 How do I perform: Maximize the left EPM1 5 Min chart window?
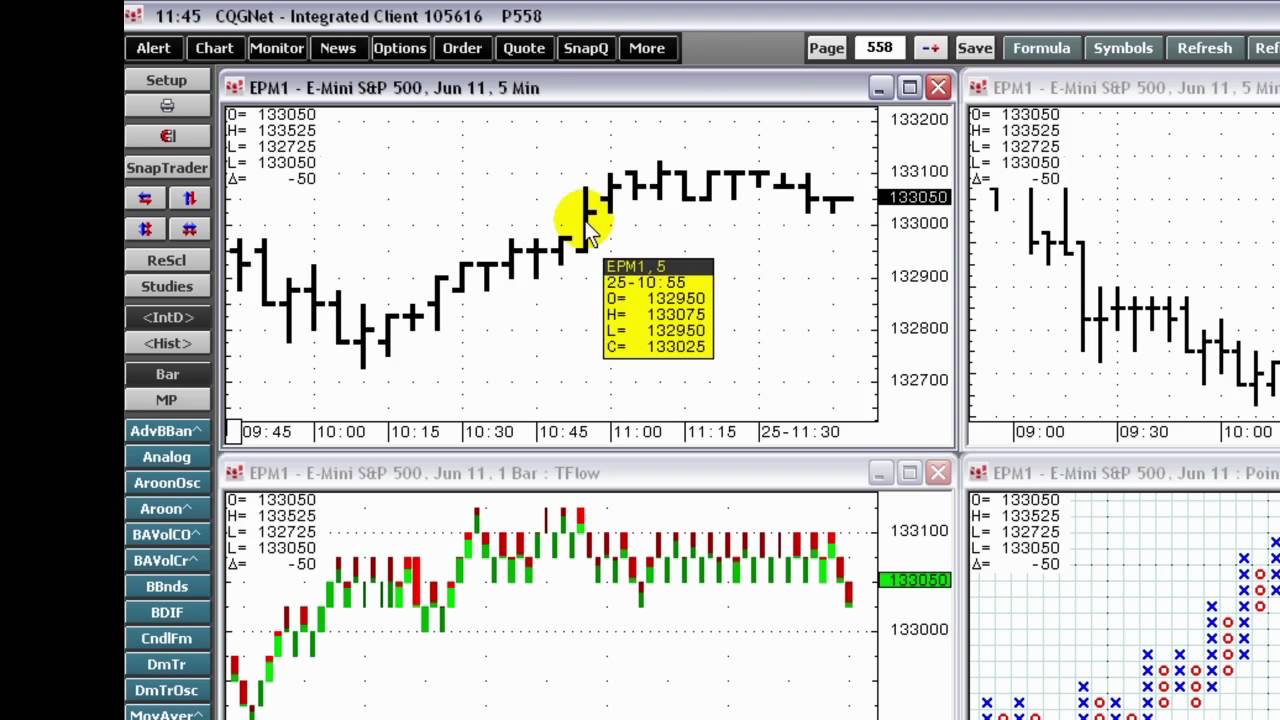point(909,88)
